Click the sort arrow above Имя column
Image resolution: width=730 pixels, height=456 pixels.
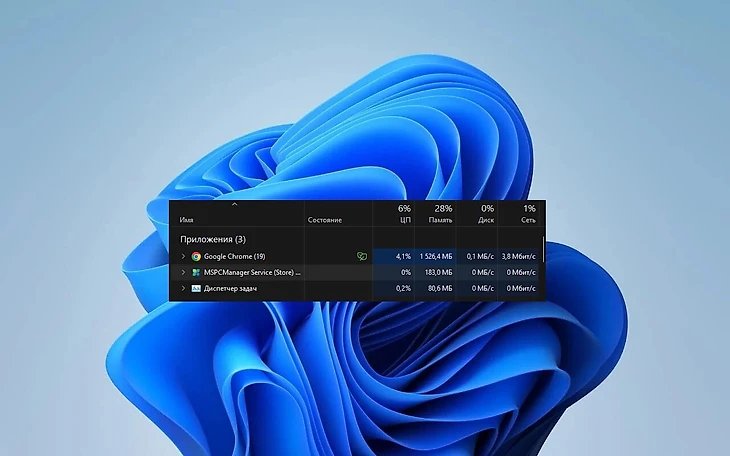pyautogui.click(x=235, y=204)
